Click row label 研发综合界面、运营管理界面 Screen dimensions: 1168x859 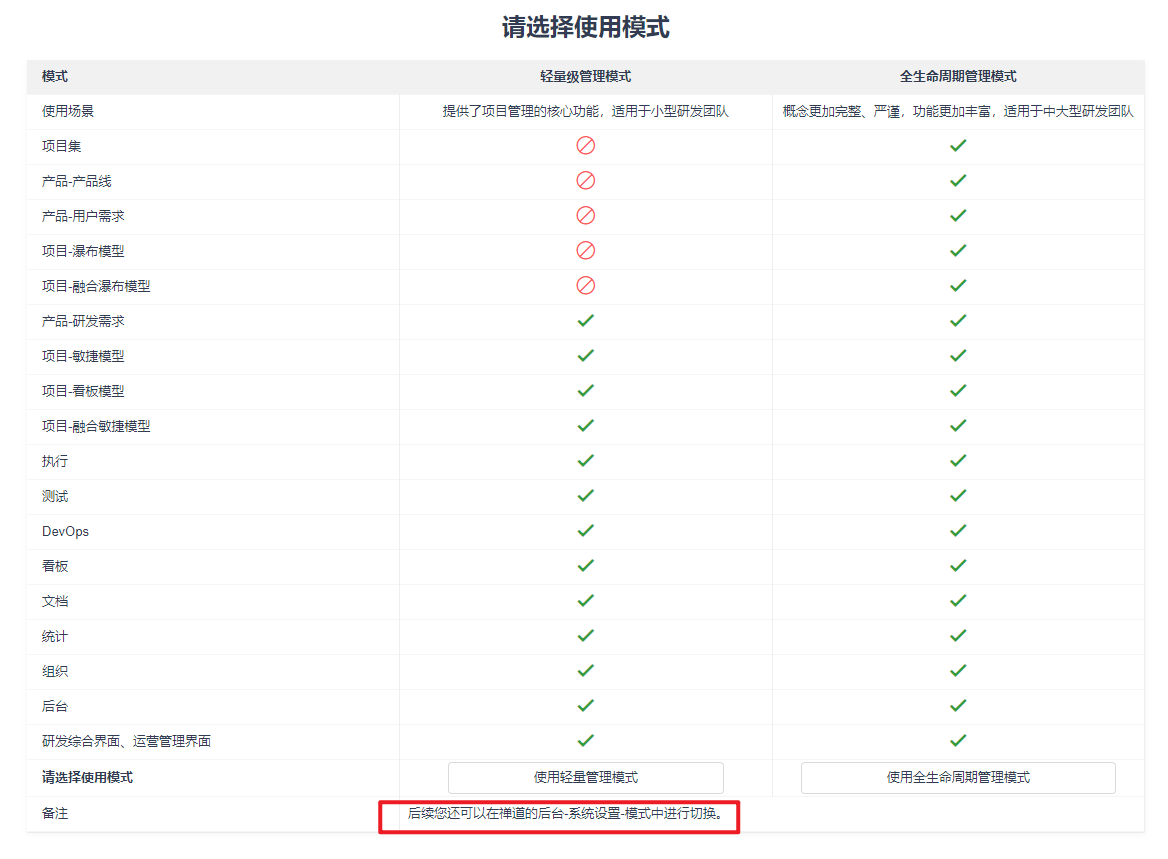[x=127, y=741]
